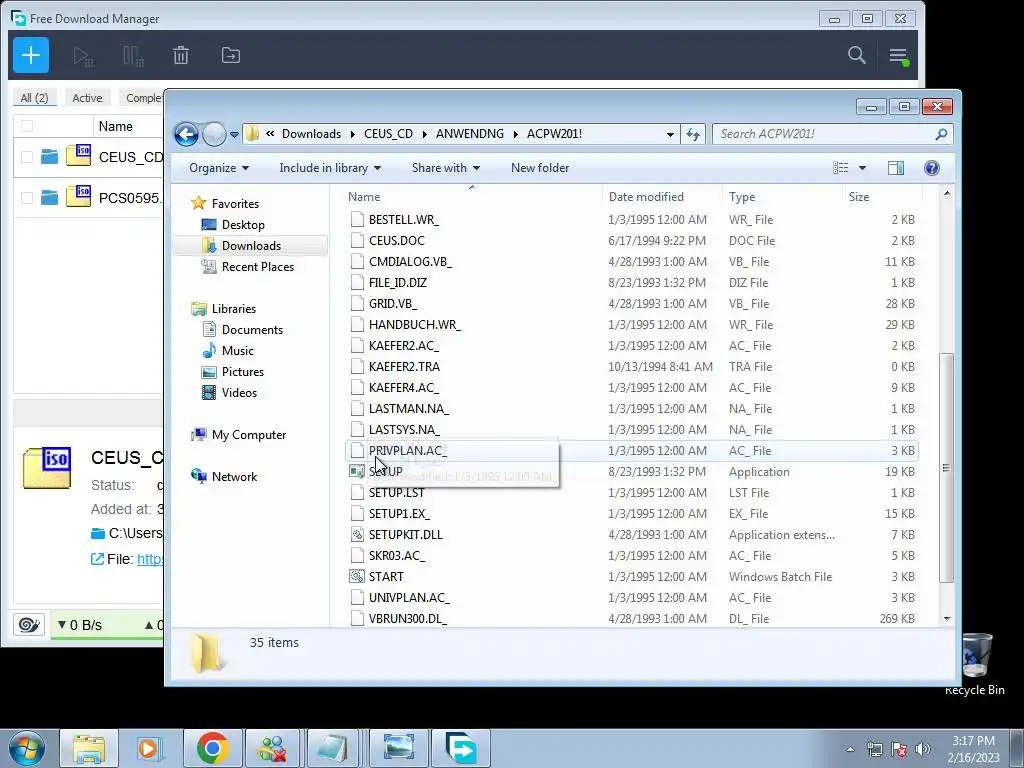Screen dimensions: 1024x768
Task: Open Documents library
Action: pyautogui.click(x=252, y=330)
